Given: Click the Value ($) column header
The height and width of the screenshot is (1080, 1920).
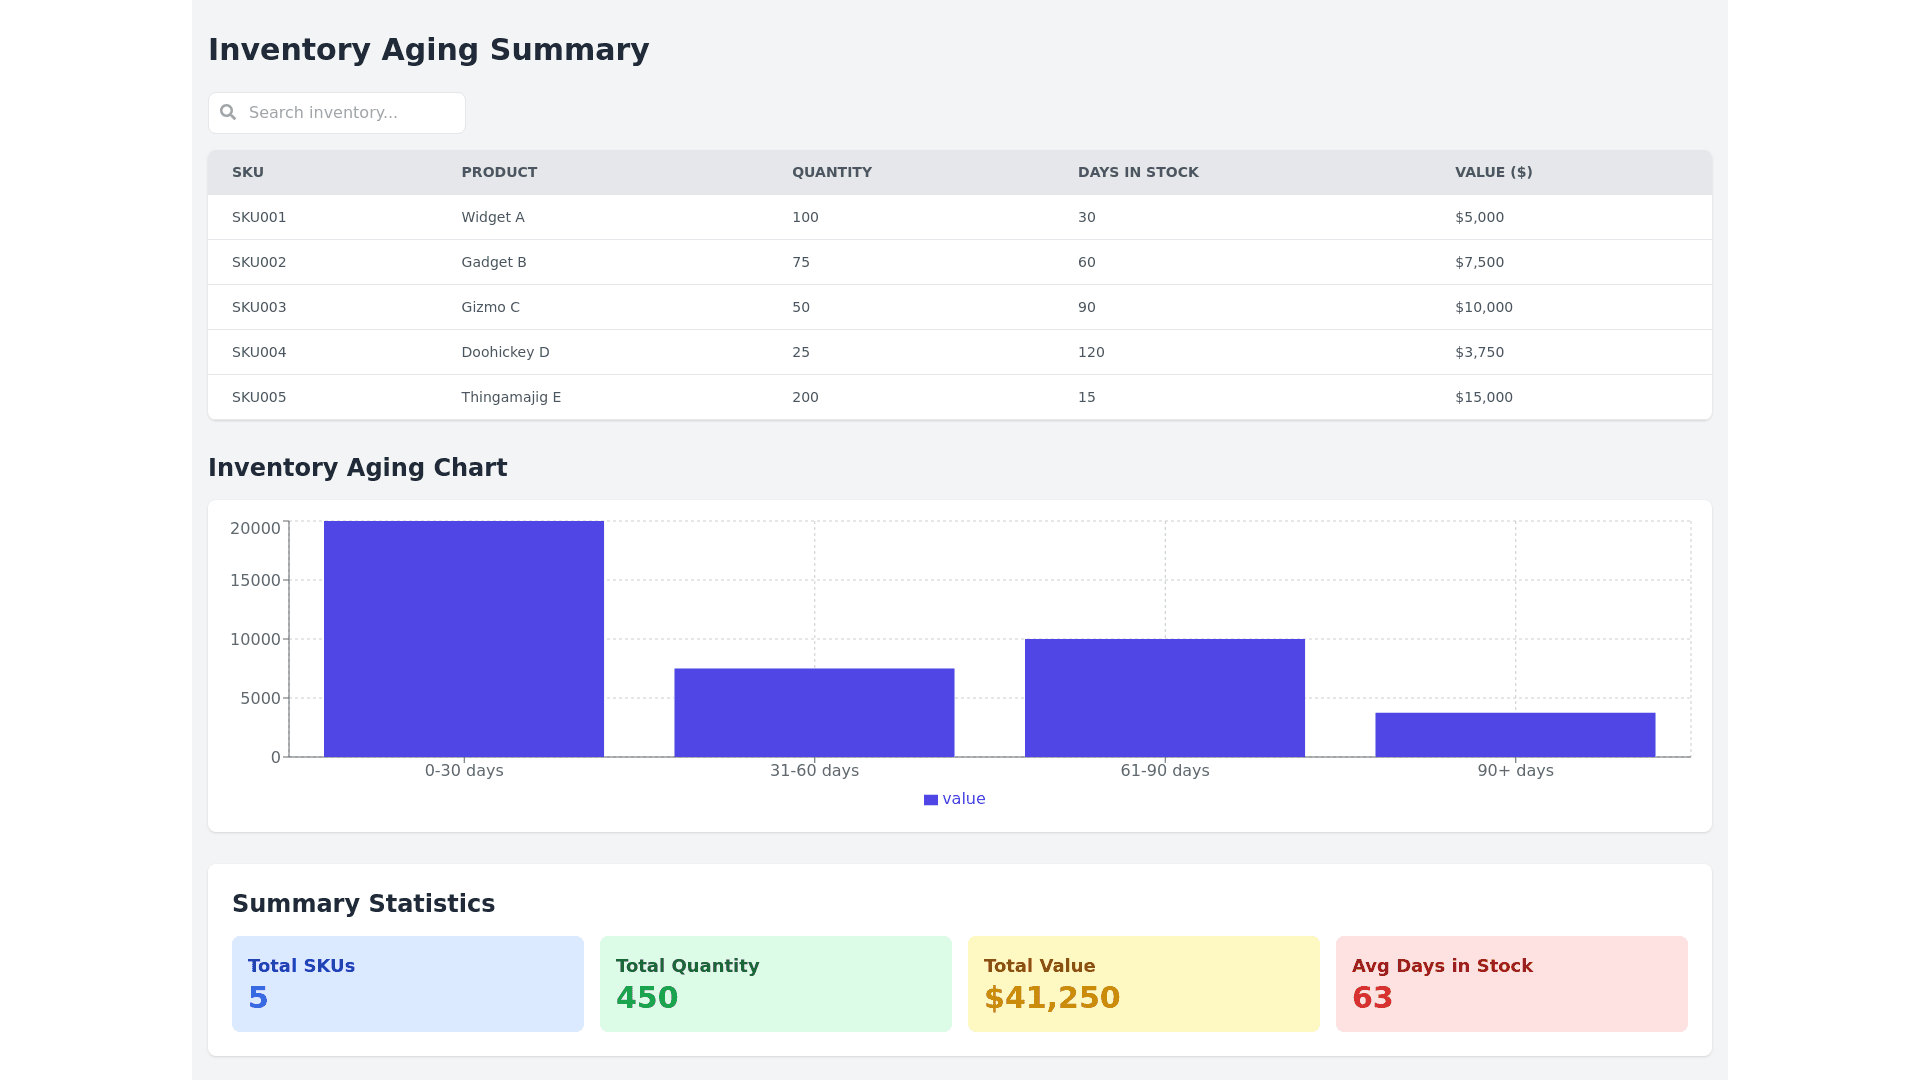Looking at the screenshot, I should (1493, 172).
